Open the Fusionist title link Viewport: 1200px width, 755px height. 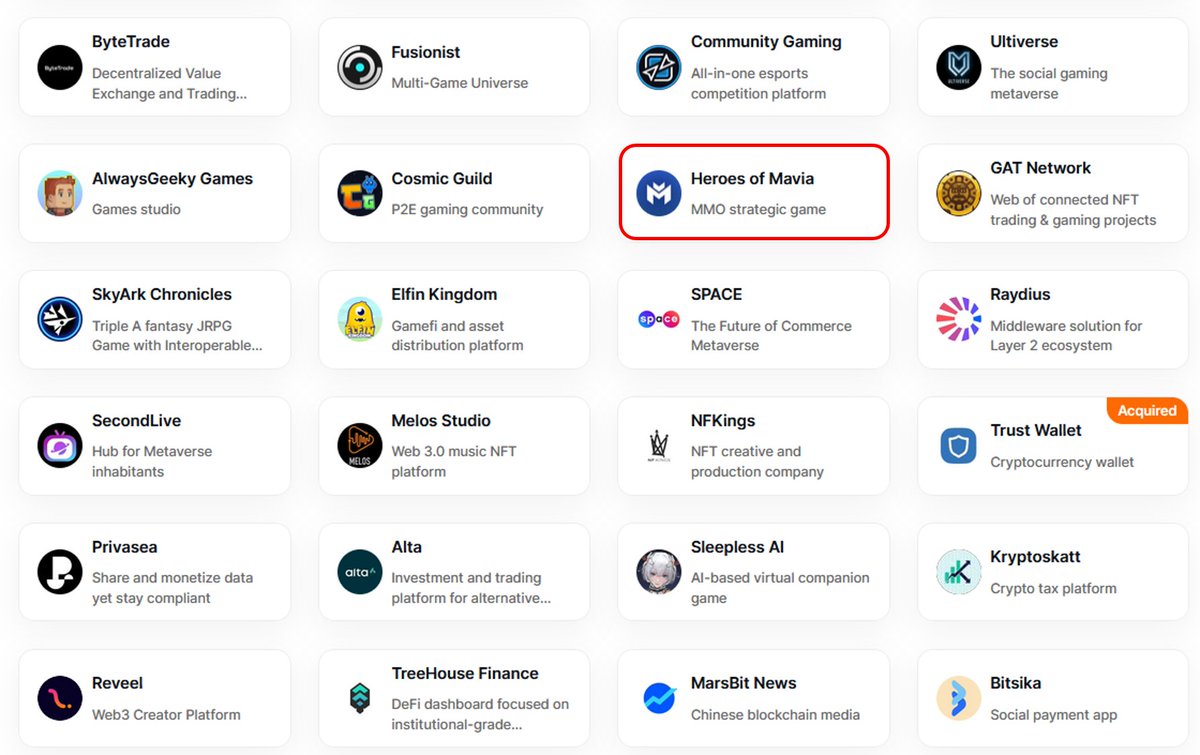pos(426,52)
